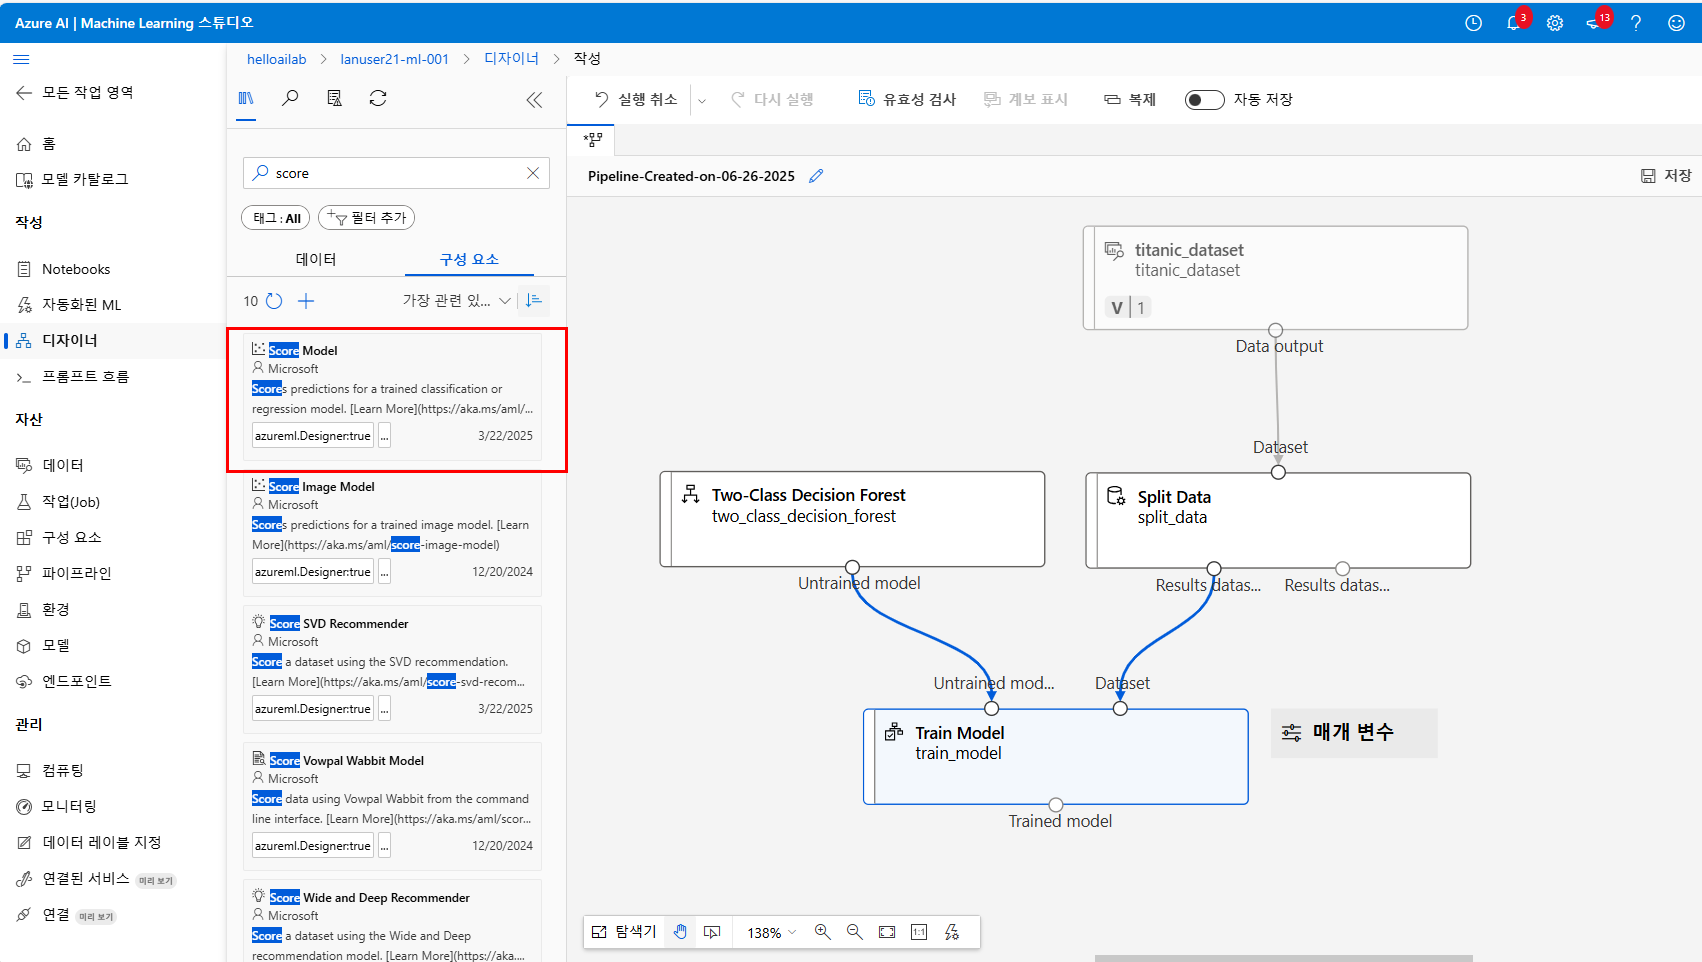The height and width of the screenshot is (962, 1702).
Task: Reload the 10 results list
Action: (x=274, y=301)
